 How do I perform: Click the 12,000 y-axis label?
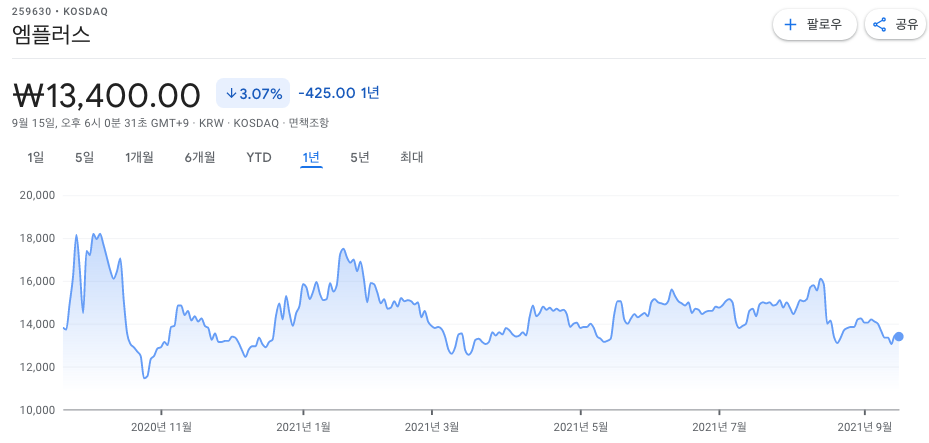point(37,367)
